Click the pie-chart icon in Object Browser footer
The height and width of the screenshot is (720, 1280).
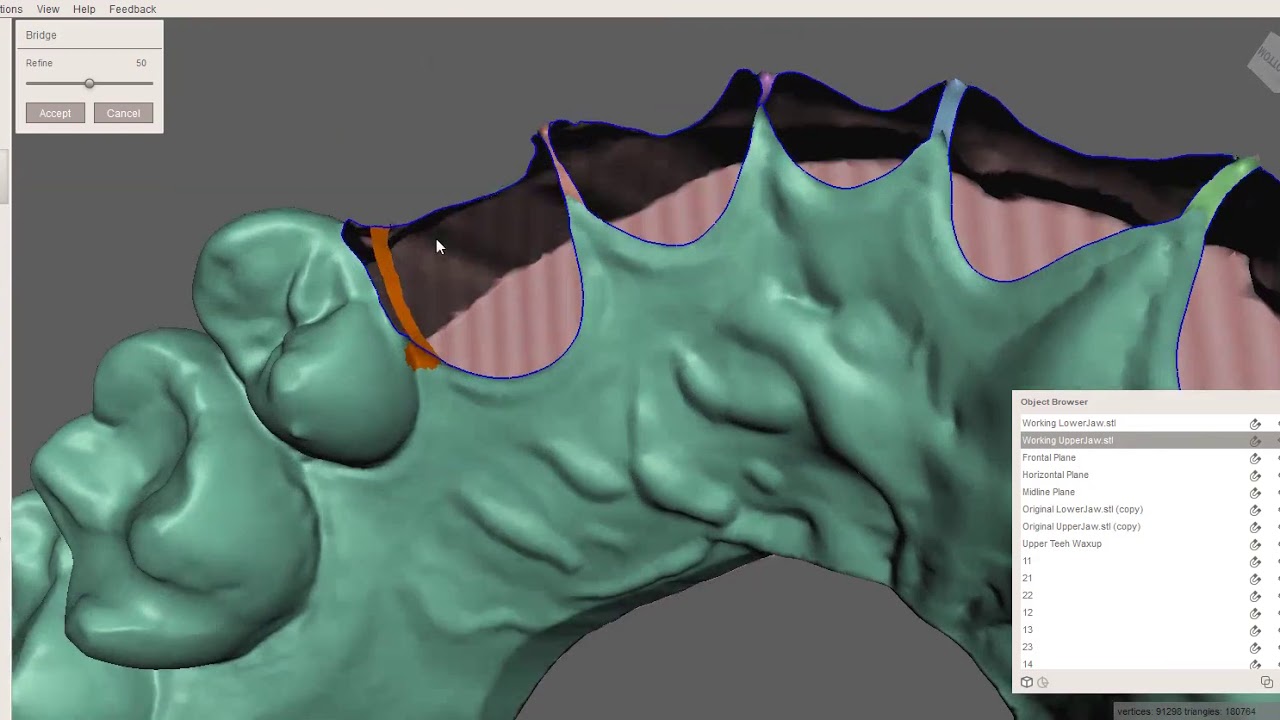pos(1043,682)
